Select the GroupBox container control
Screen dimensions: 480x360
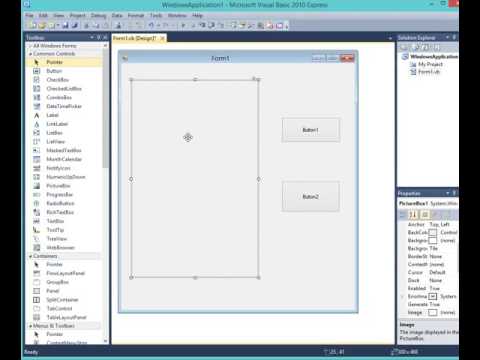(x=63, y=282)
